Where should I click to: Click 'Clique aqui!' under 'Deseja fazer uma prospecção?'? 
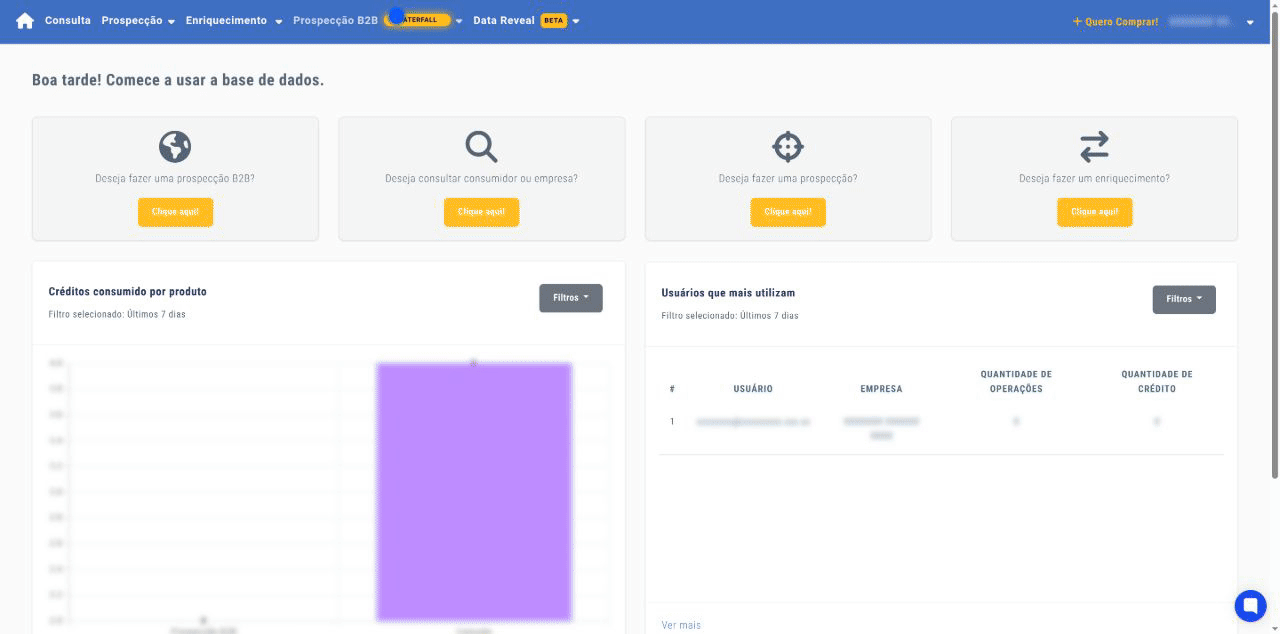pos(788,212)
